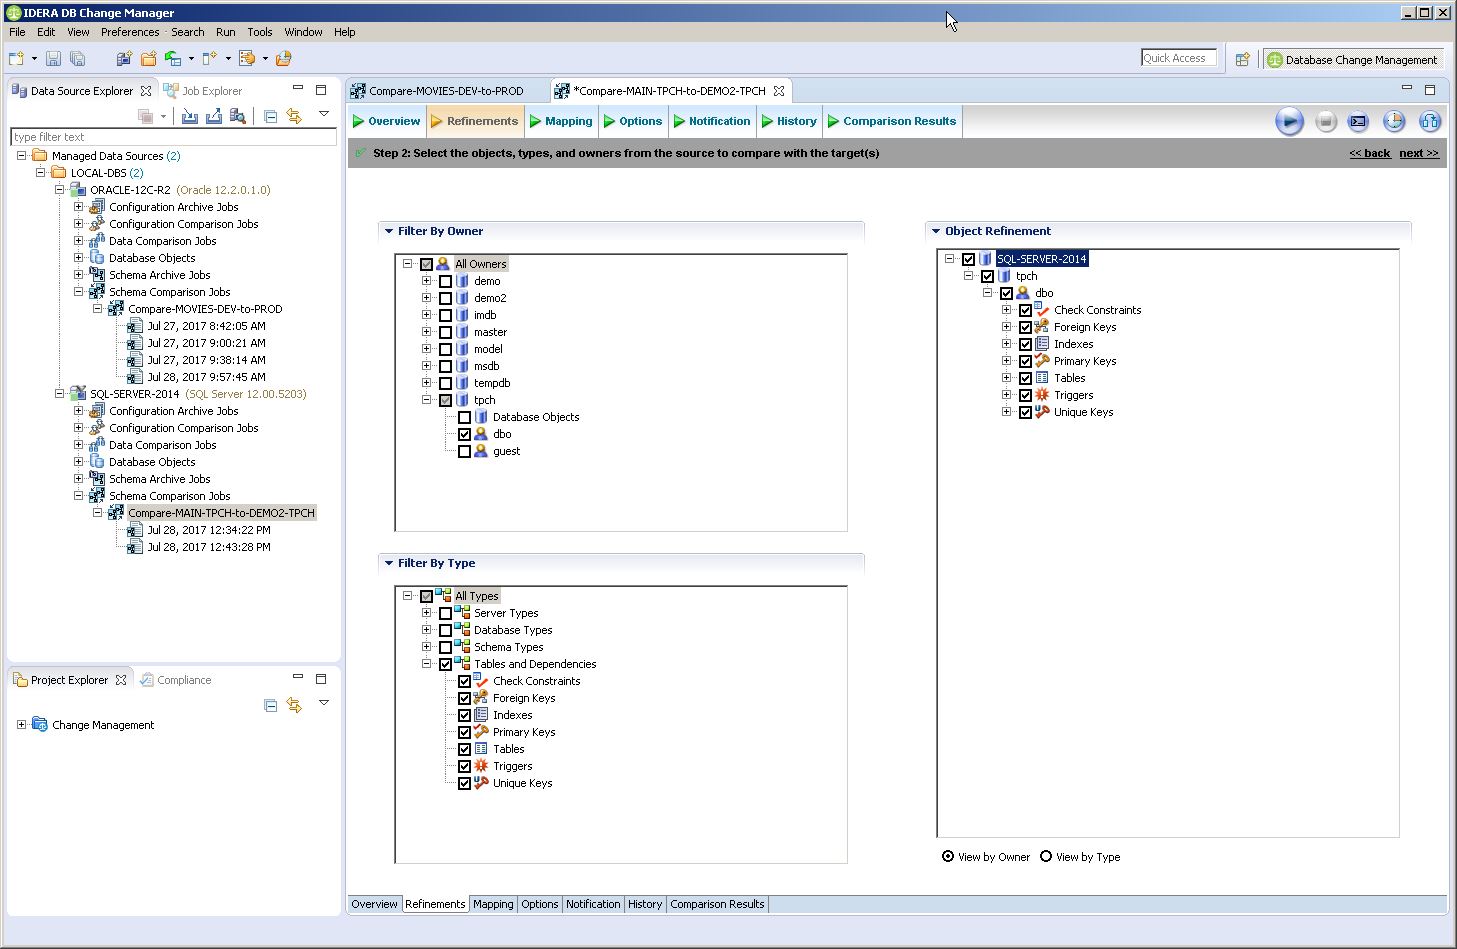The image size is (1457, 949).
Task: Click the Save disk icon
Action: tap(54, 59)
